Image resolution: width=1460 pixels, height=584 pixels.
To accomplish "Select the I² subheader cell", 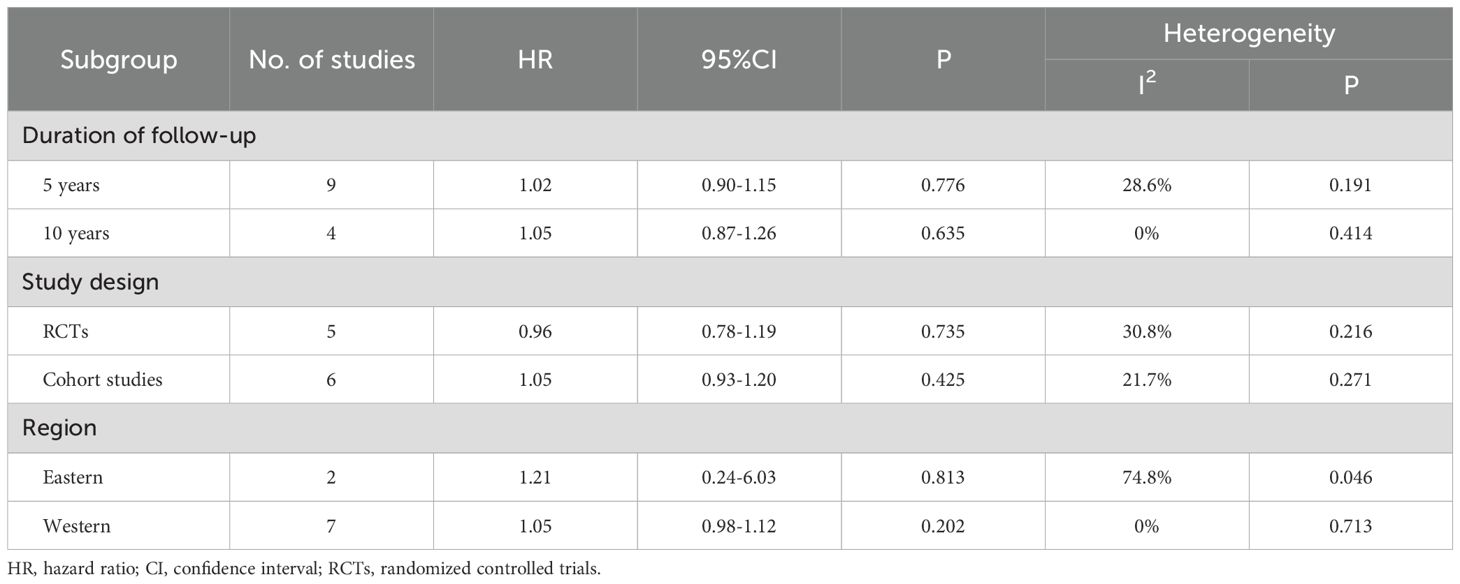I will pyautogui.click(x=1147, y=85).
